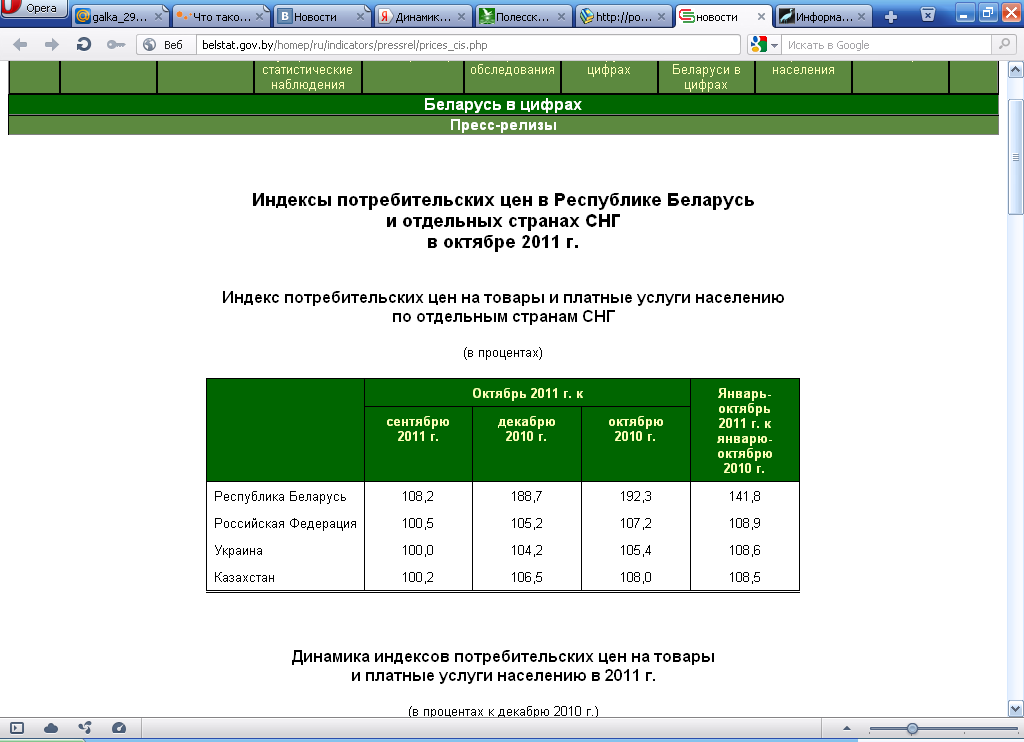Close the galka_29 tab
Image resolution: width=1024 pixels, height=742 pixels.
(158, 17)
